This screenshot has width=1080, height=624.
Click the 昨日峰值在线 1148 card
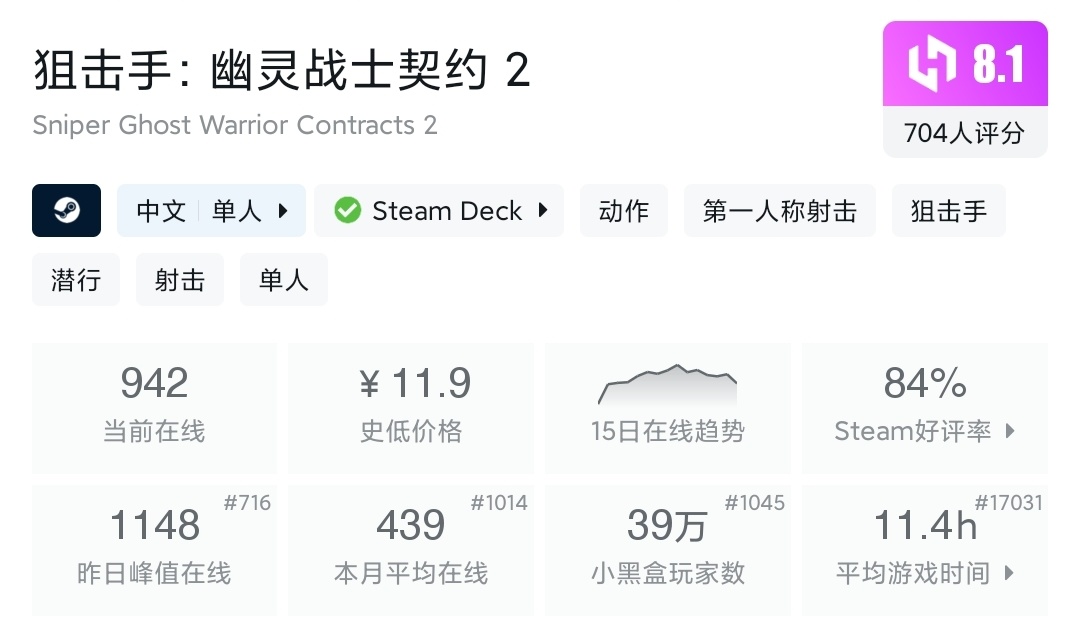click(154, 550)
